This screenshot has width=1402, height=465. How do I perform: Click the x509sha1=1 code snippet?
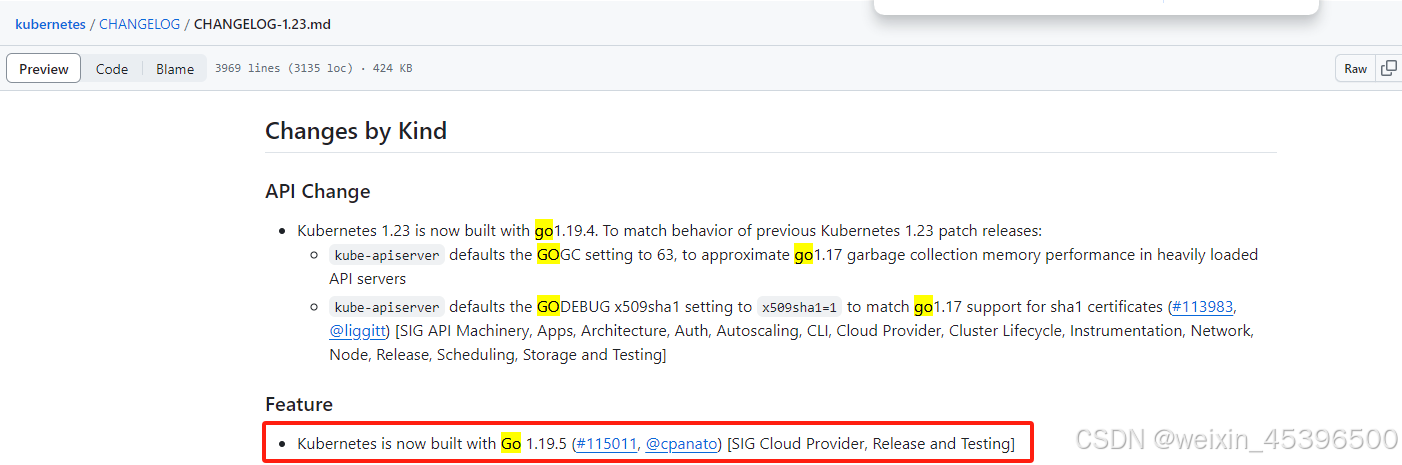tap(800, 307)
